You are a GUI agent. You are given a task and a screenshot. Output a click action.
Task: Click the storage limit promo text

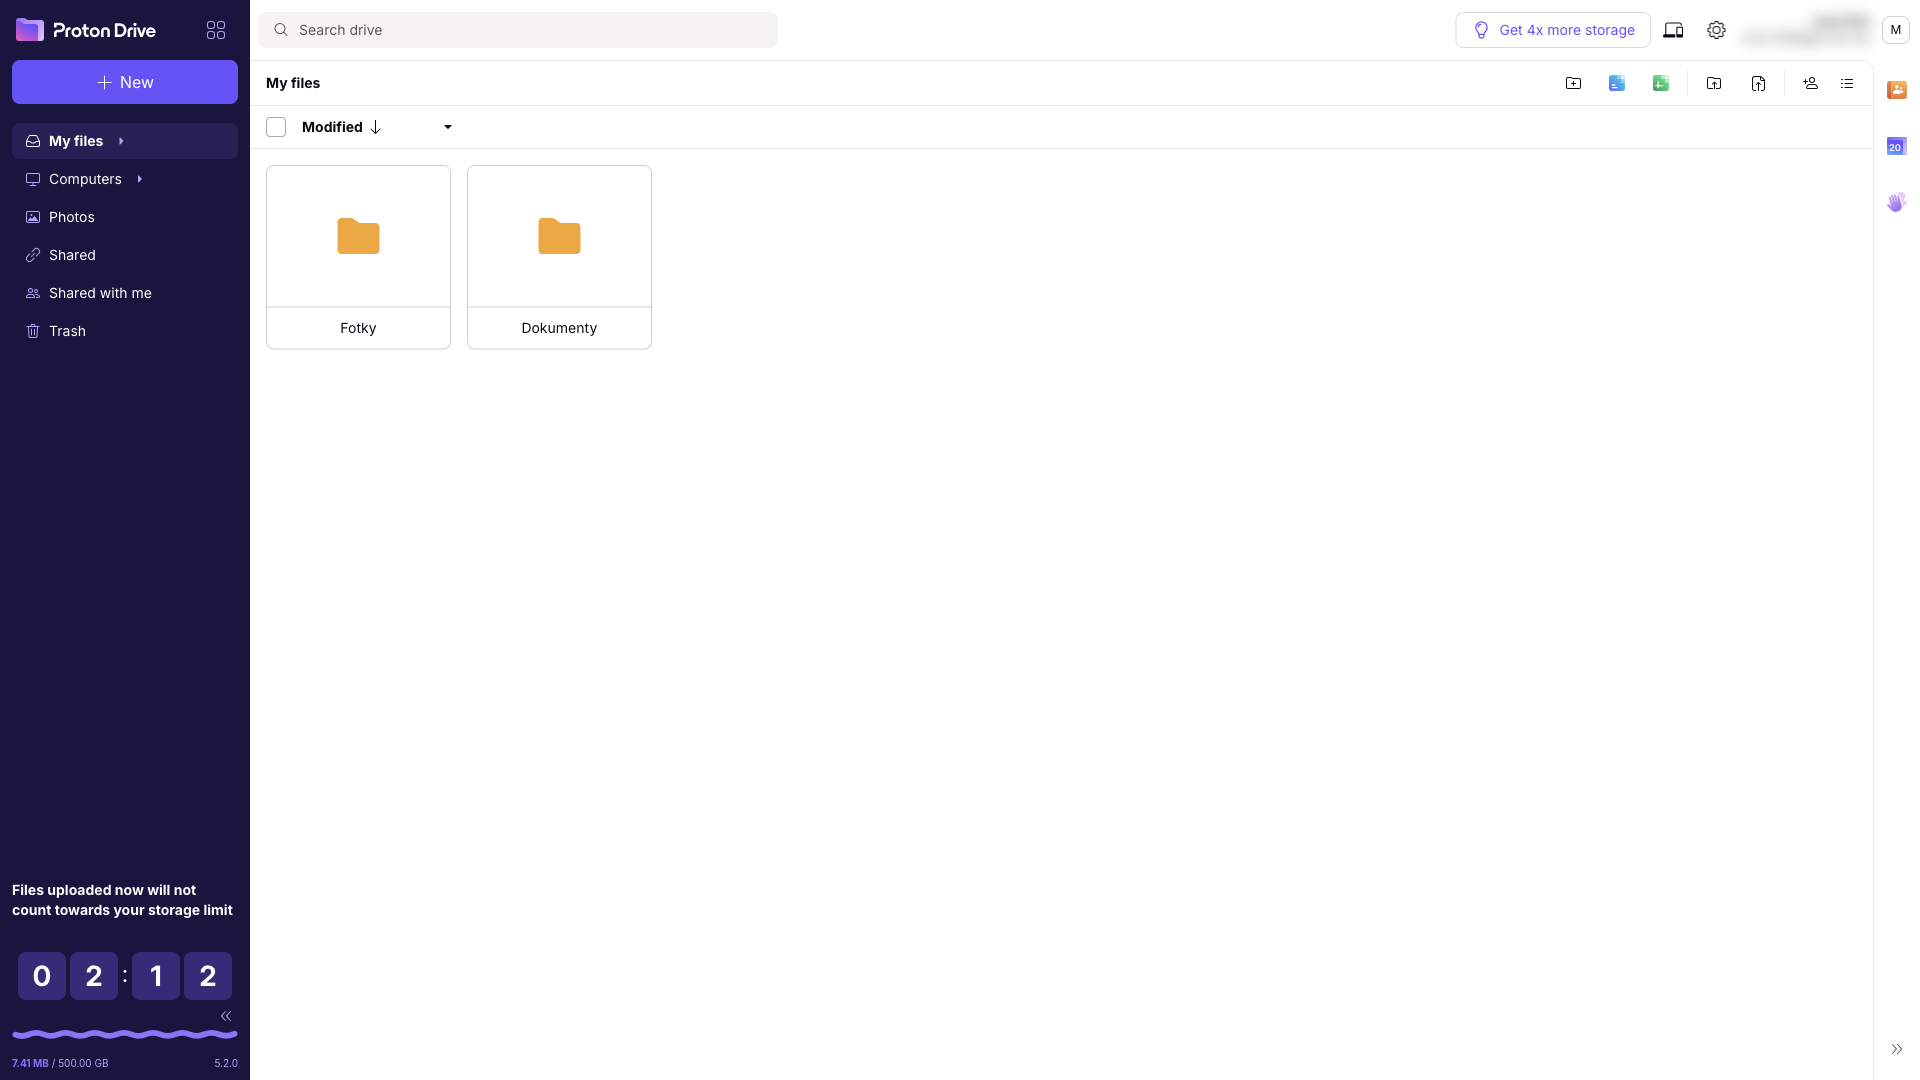point(122,900)
